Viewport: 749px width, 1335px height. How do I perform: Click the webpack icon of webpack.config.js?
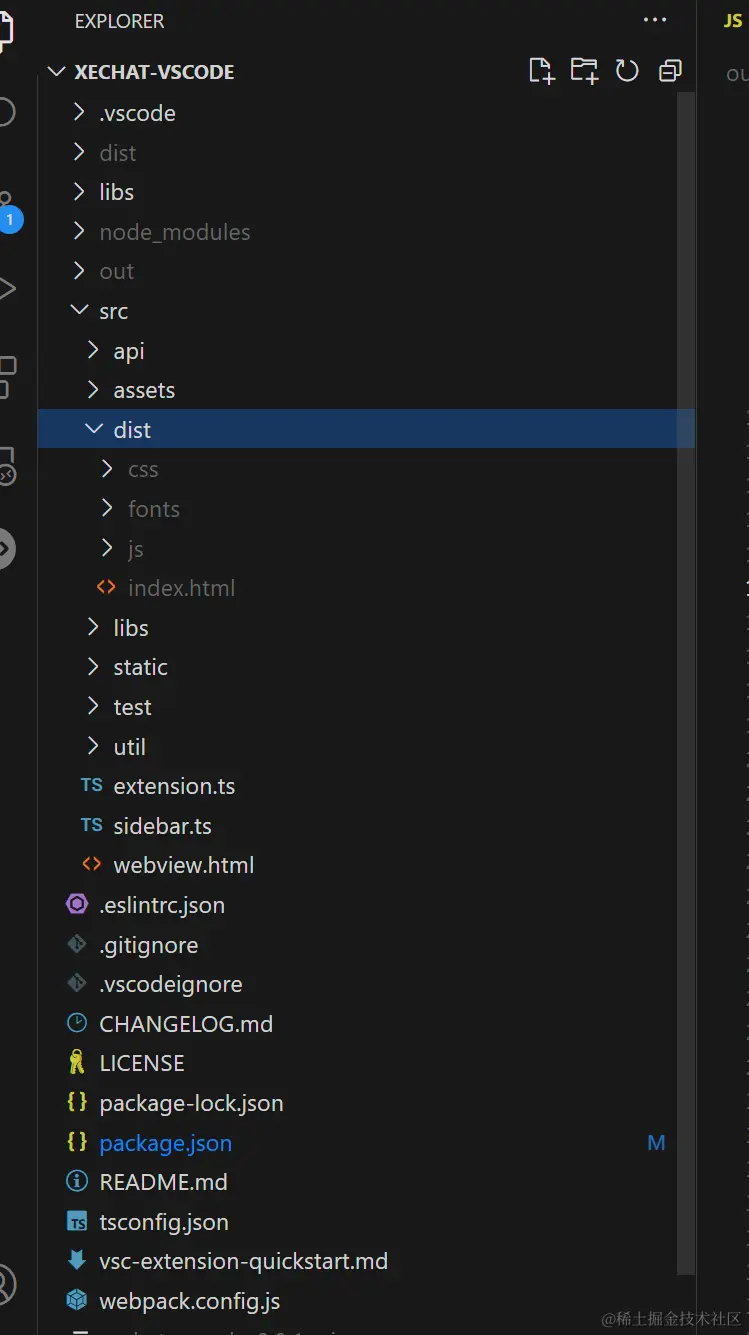[77, 1301]
